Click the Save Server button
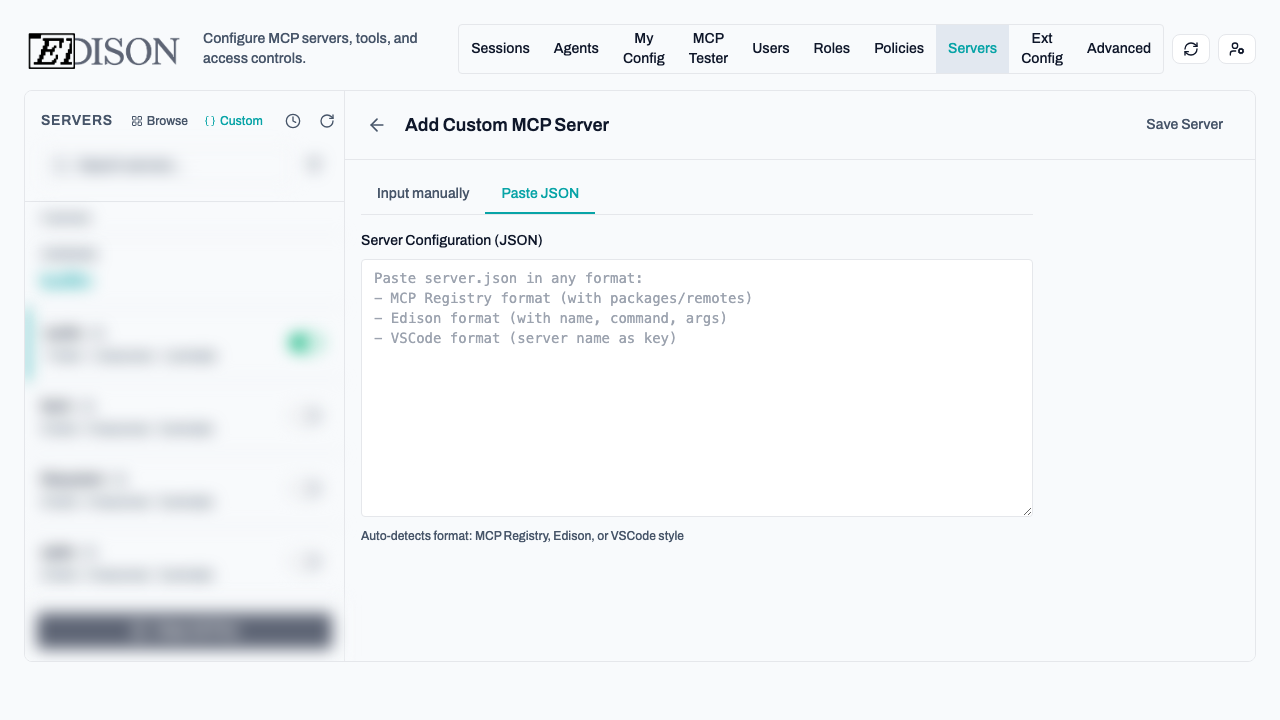The height and width of the screenshot is (720, 1280). (1184, 124)
